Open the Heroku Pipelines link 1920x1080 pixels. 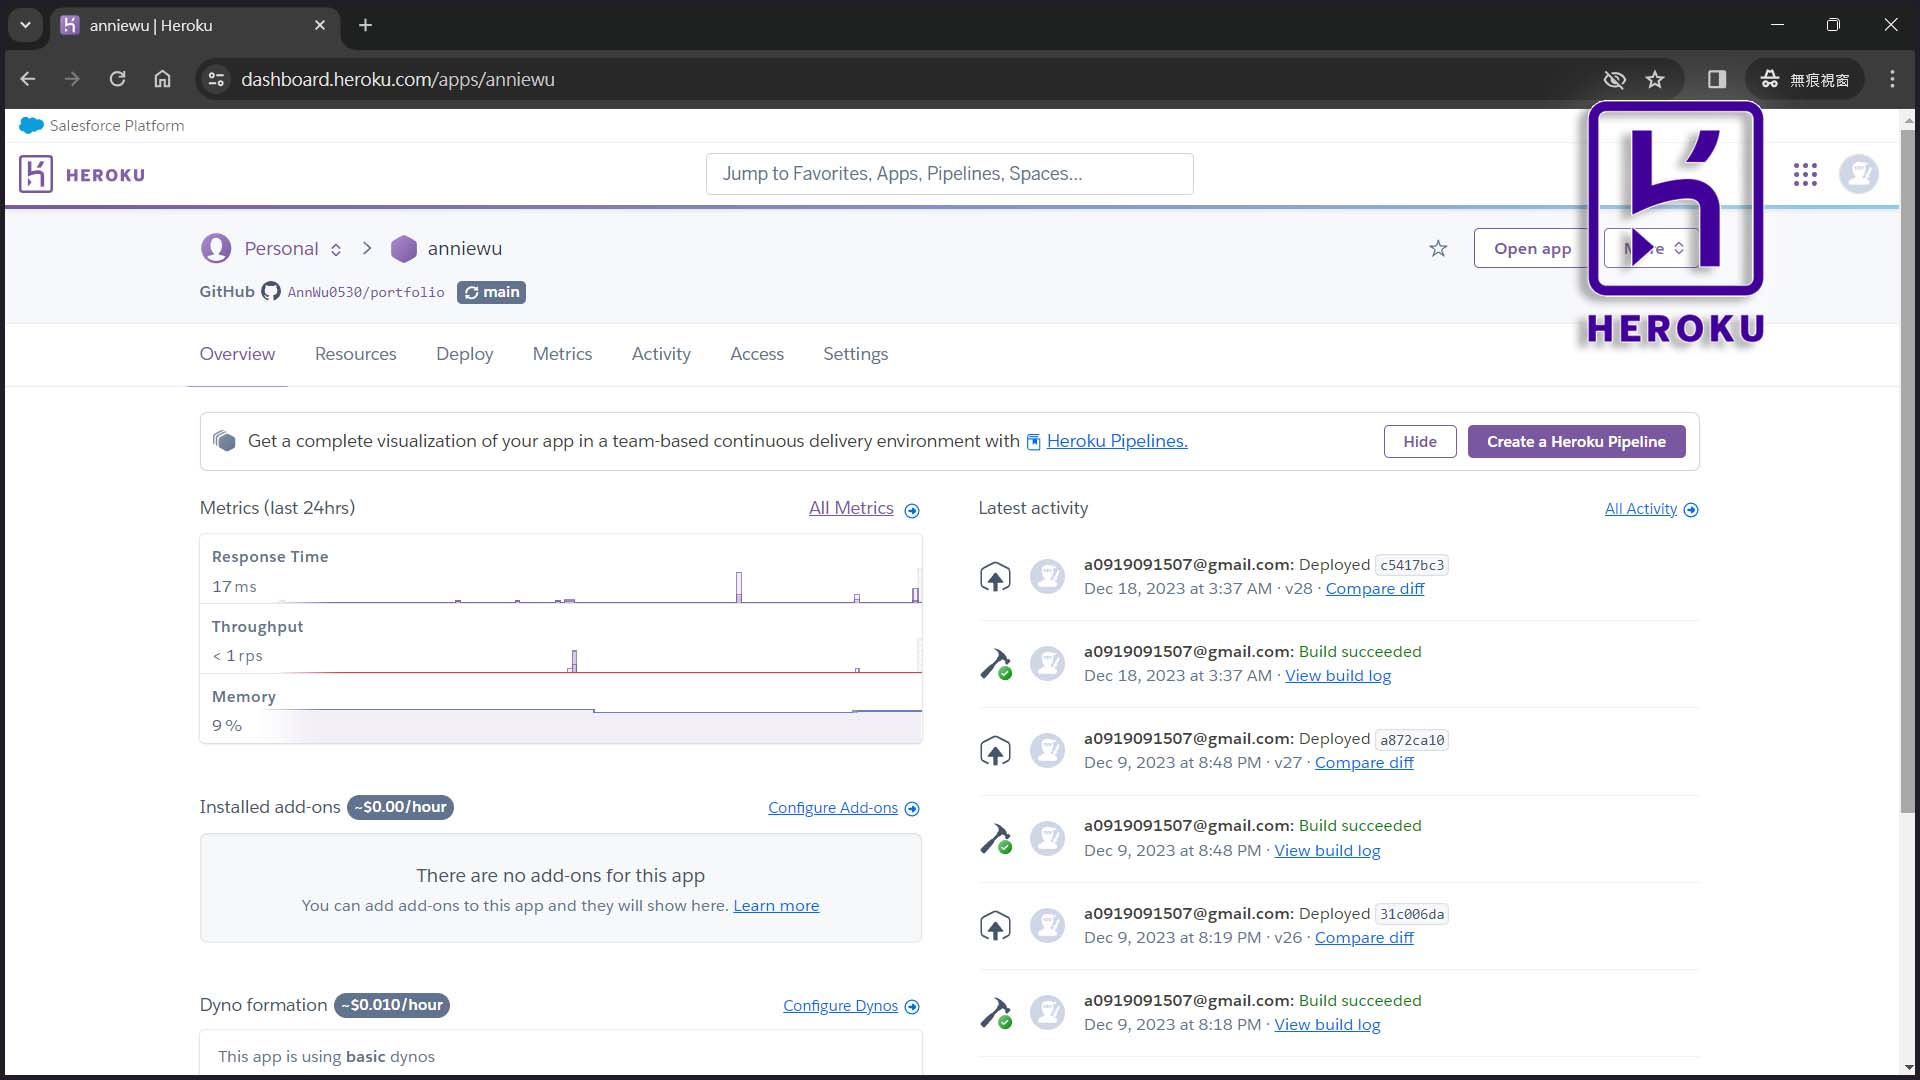(1116, 441)
